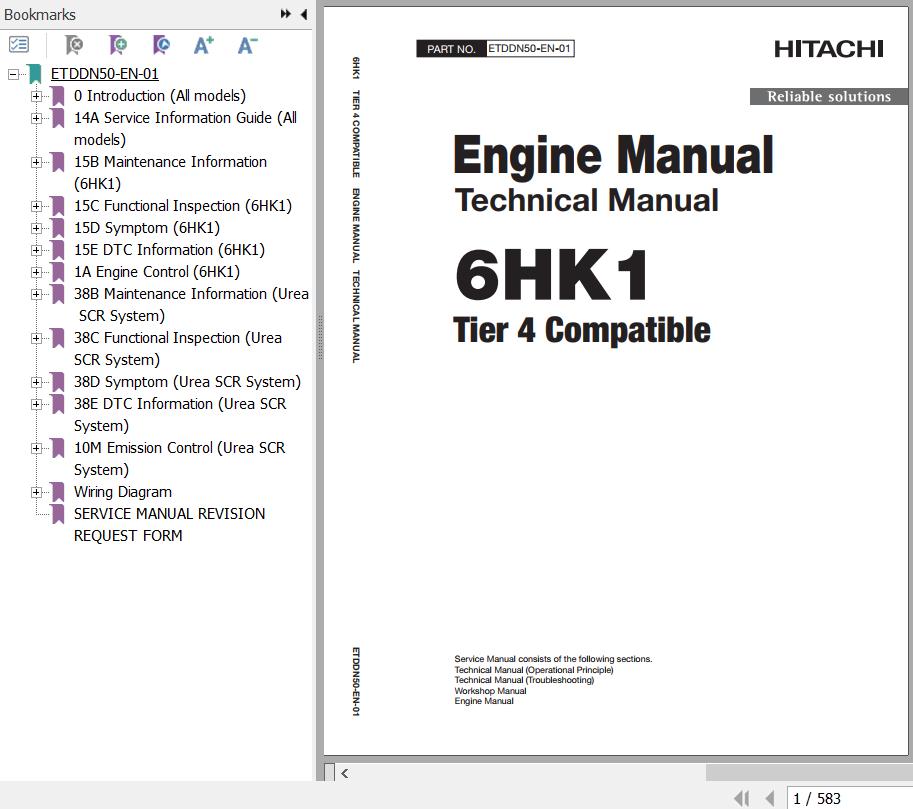Click the 'Reliable solutions' banner

tap(828, 97)
